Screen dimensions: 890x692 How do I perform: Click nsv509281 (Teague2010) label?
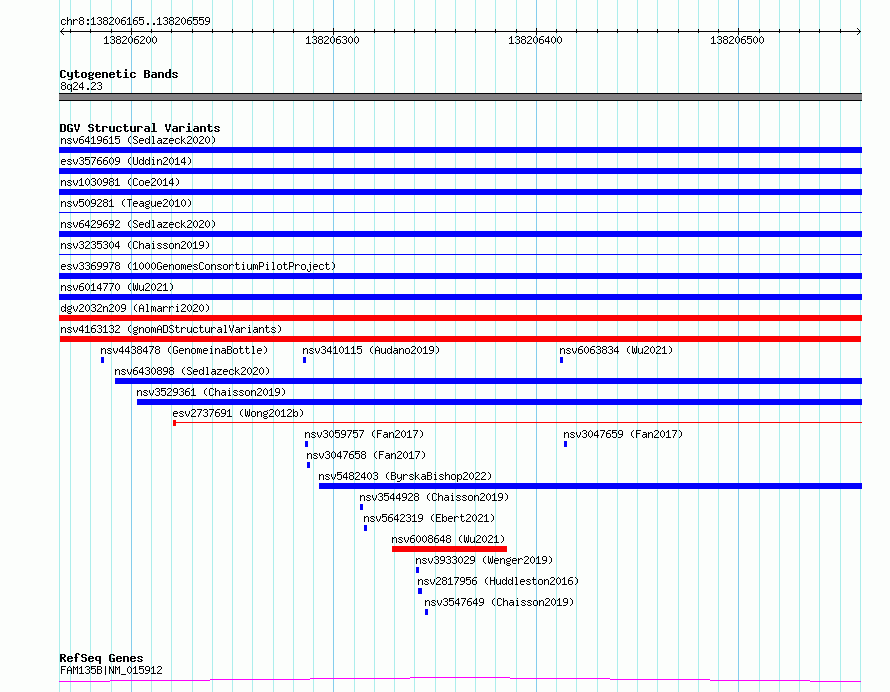[126, 203]
